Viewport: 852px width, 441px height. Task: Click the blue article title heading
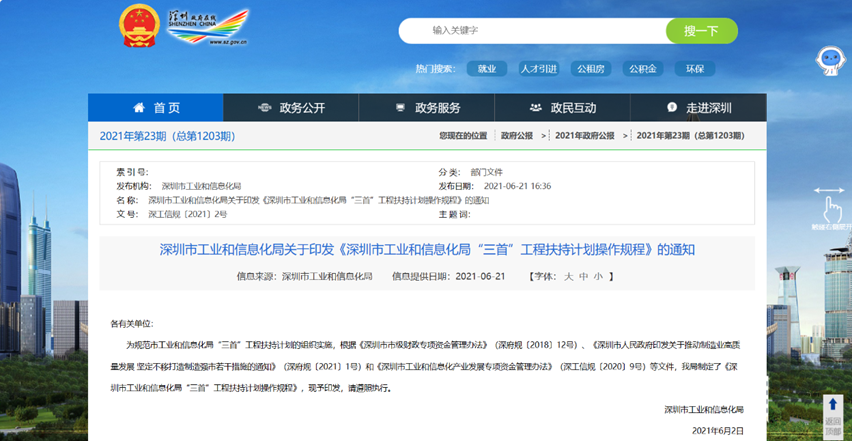[427, 250]
